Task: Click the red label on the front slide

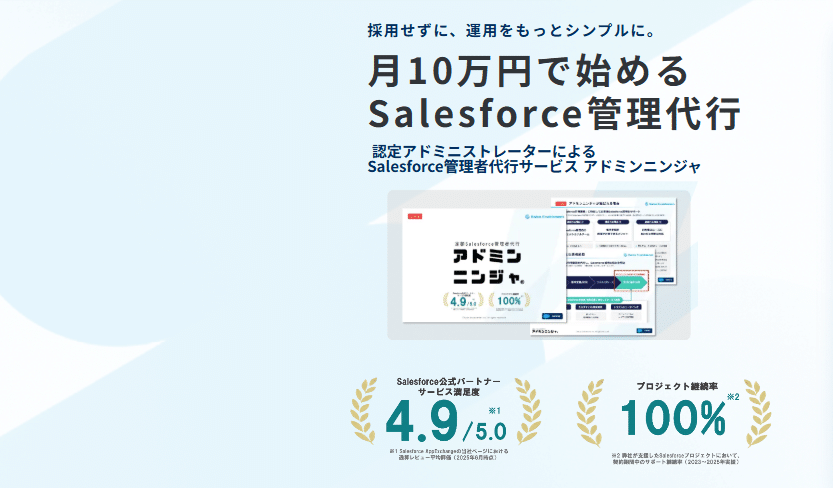Action: click(x=411, y=215)
